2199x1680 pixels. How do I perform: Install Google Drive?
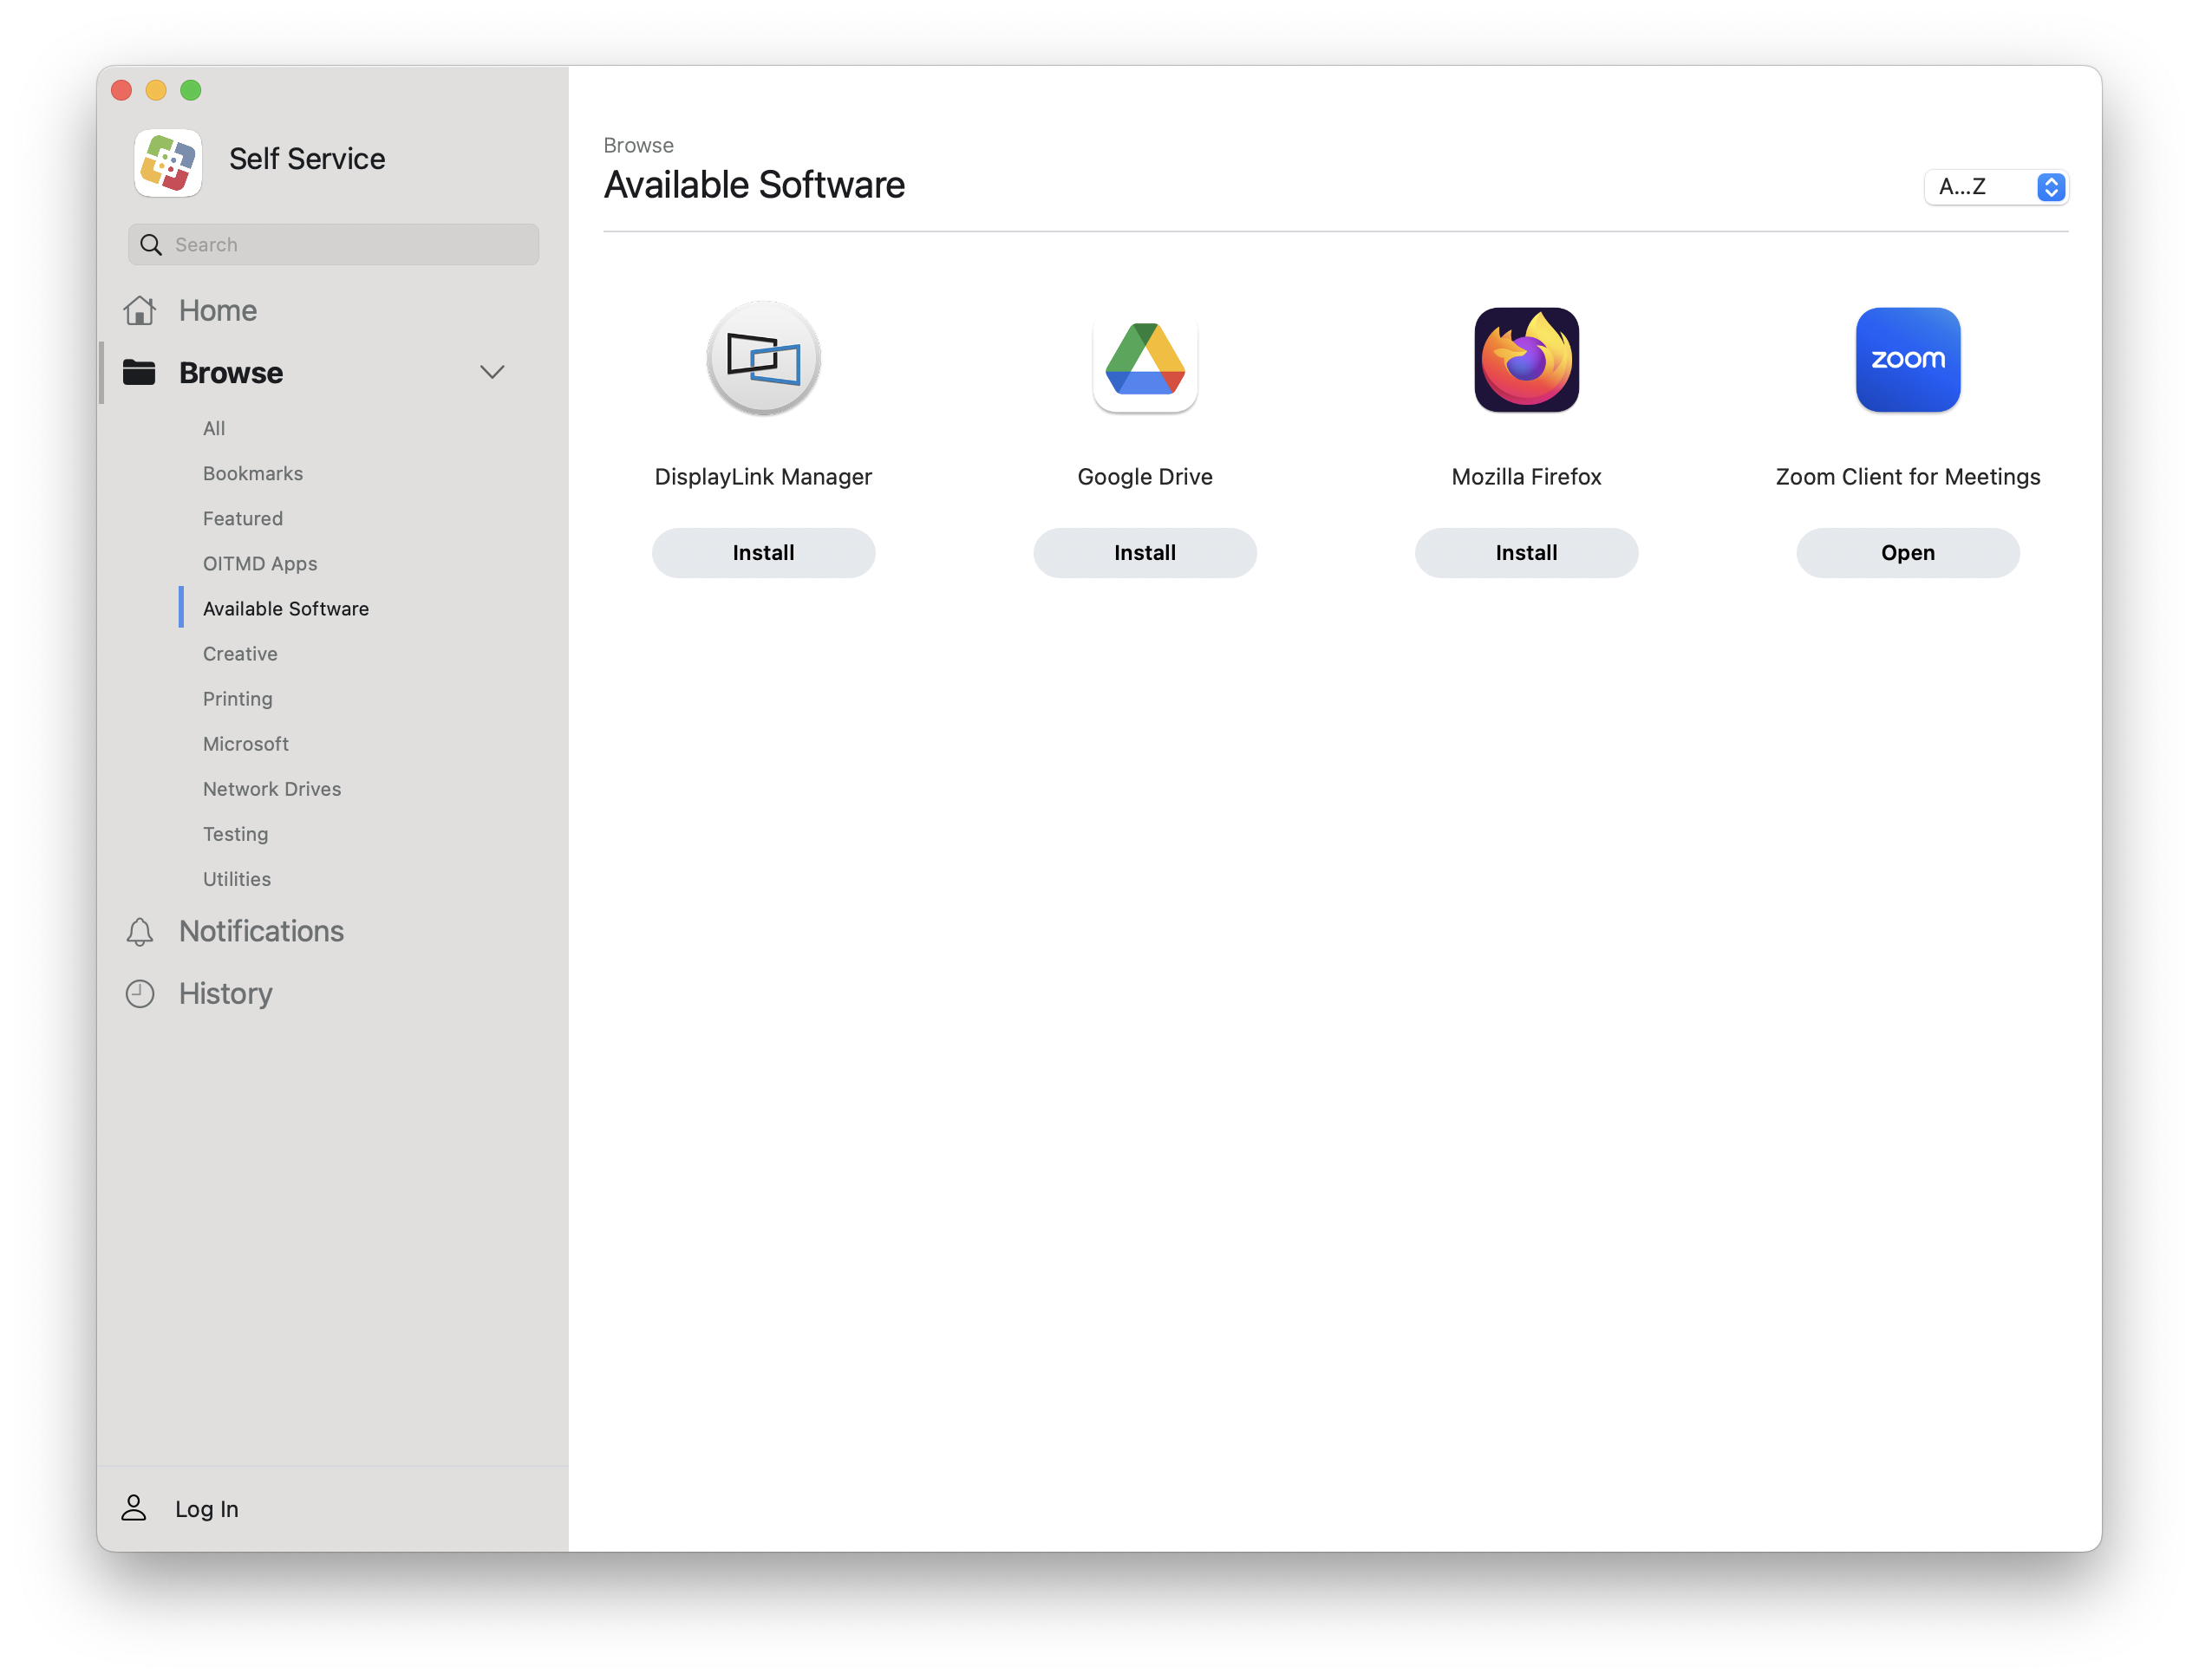1144,553
